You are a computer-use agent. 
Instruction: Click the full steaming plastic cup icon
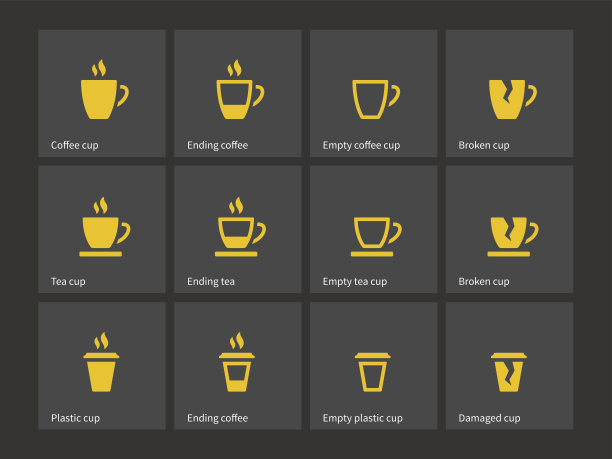(x=101, y=362)
